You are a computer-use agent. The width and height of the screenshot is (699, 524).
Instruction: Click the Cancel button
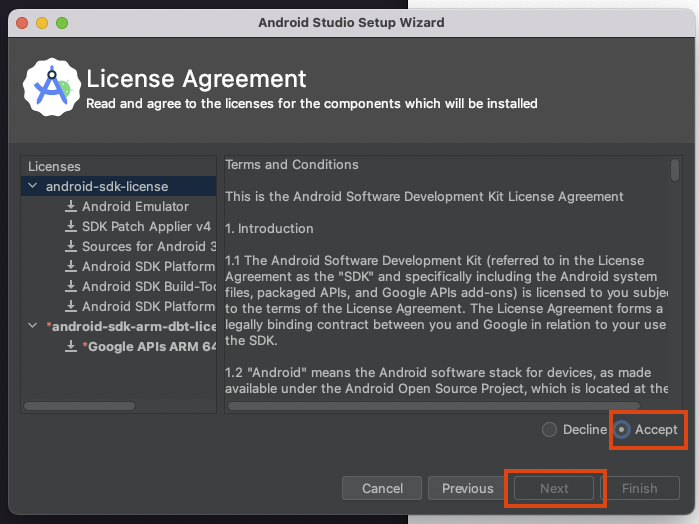point(382,488)
